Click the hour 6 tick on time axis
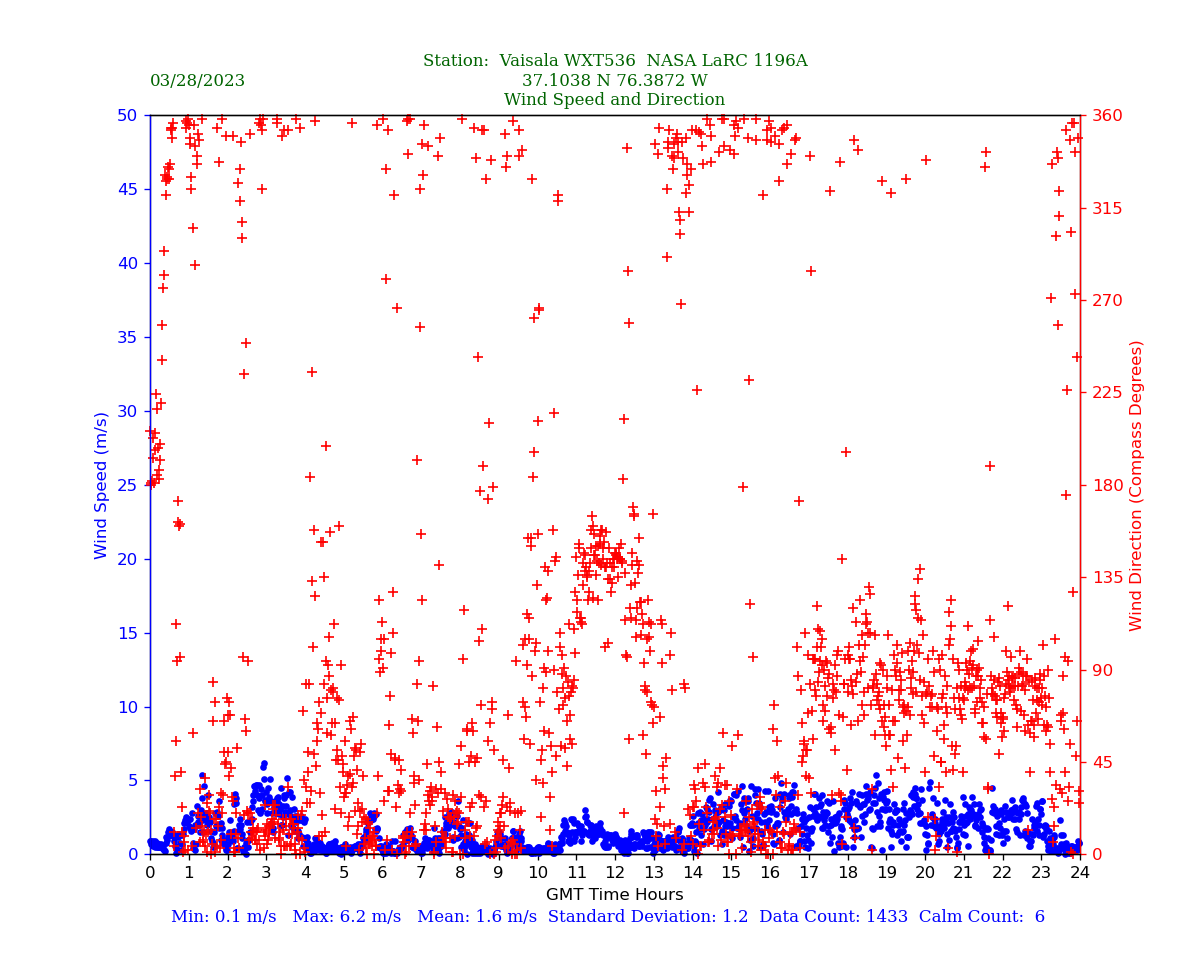The image size is (1200, 960). 383,873
